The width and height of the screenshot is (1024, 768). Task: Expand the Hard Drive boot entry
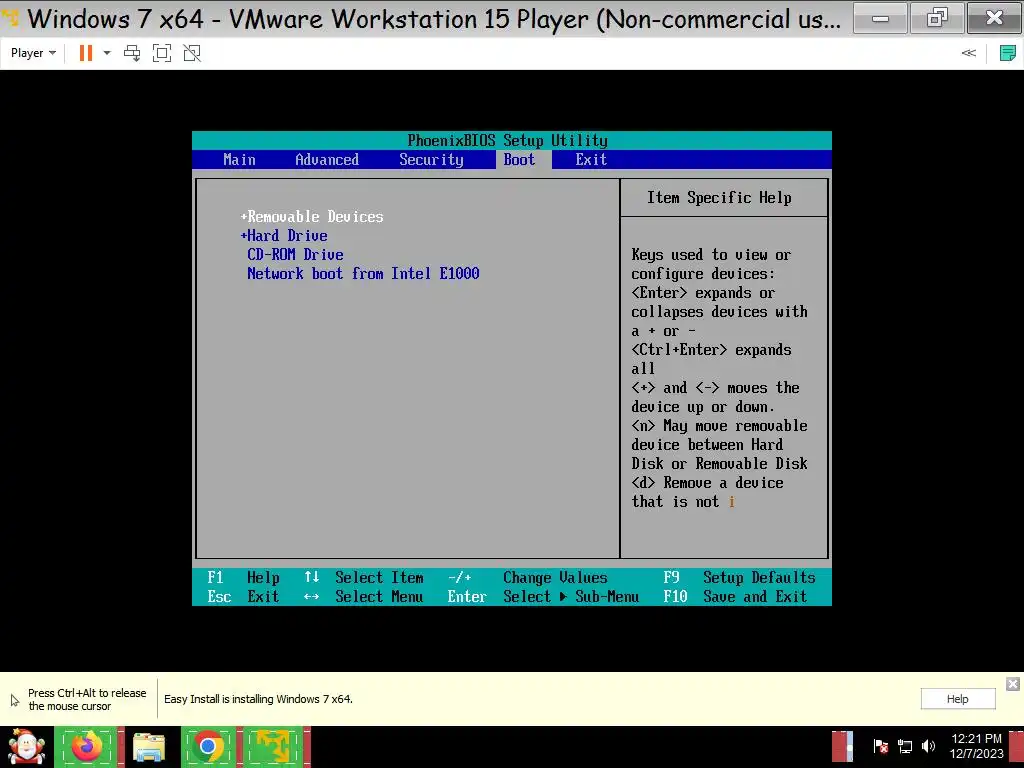pyautogui.click(x=284, y=236)
